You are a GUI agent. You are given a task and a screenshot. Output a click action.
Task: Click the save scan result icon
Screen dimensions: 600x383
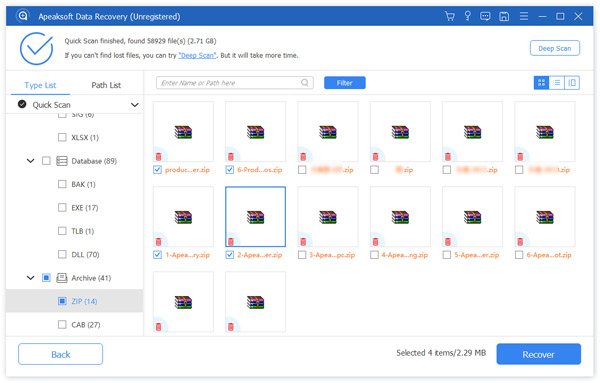[x=504, y=16]
